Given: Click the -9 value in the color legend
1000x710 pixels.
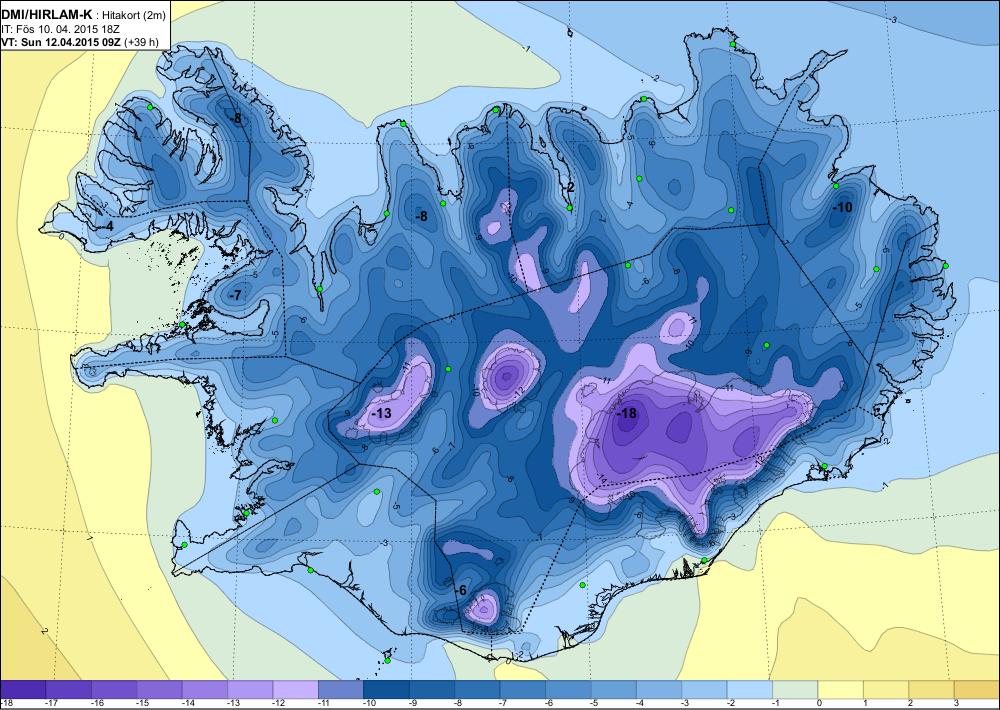Looking at the screenshot, I should pyautogui.click(x=413, y=704).
